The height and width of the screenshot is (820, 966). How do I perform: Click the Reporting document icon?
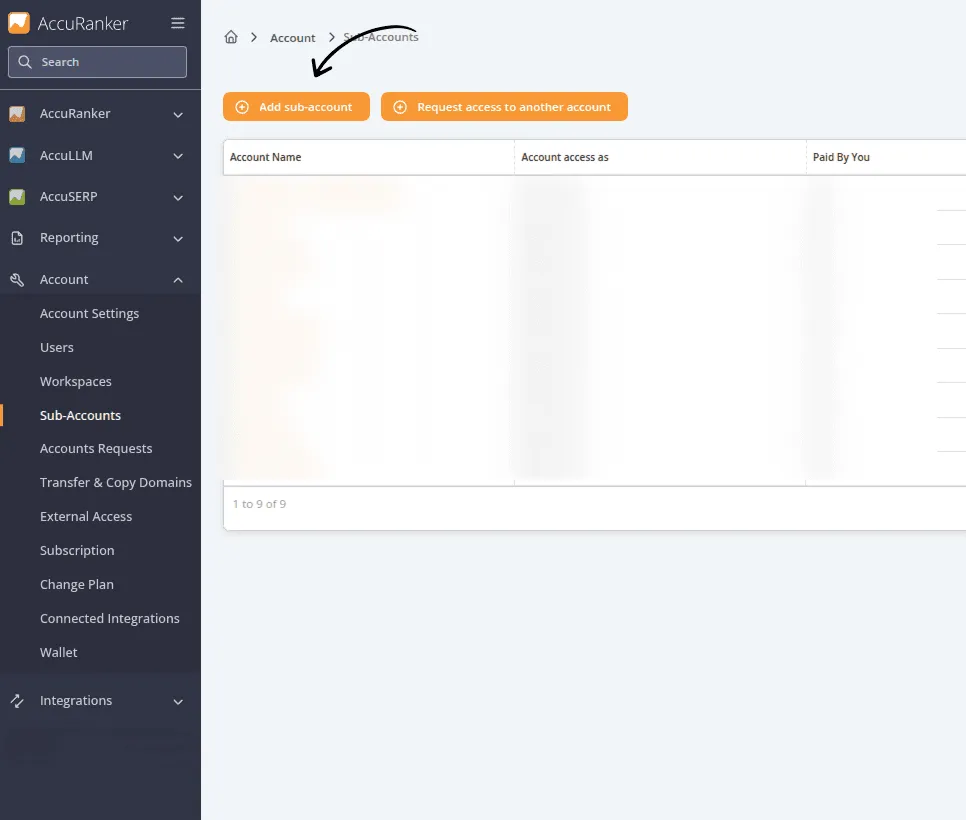[17, 238]
